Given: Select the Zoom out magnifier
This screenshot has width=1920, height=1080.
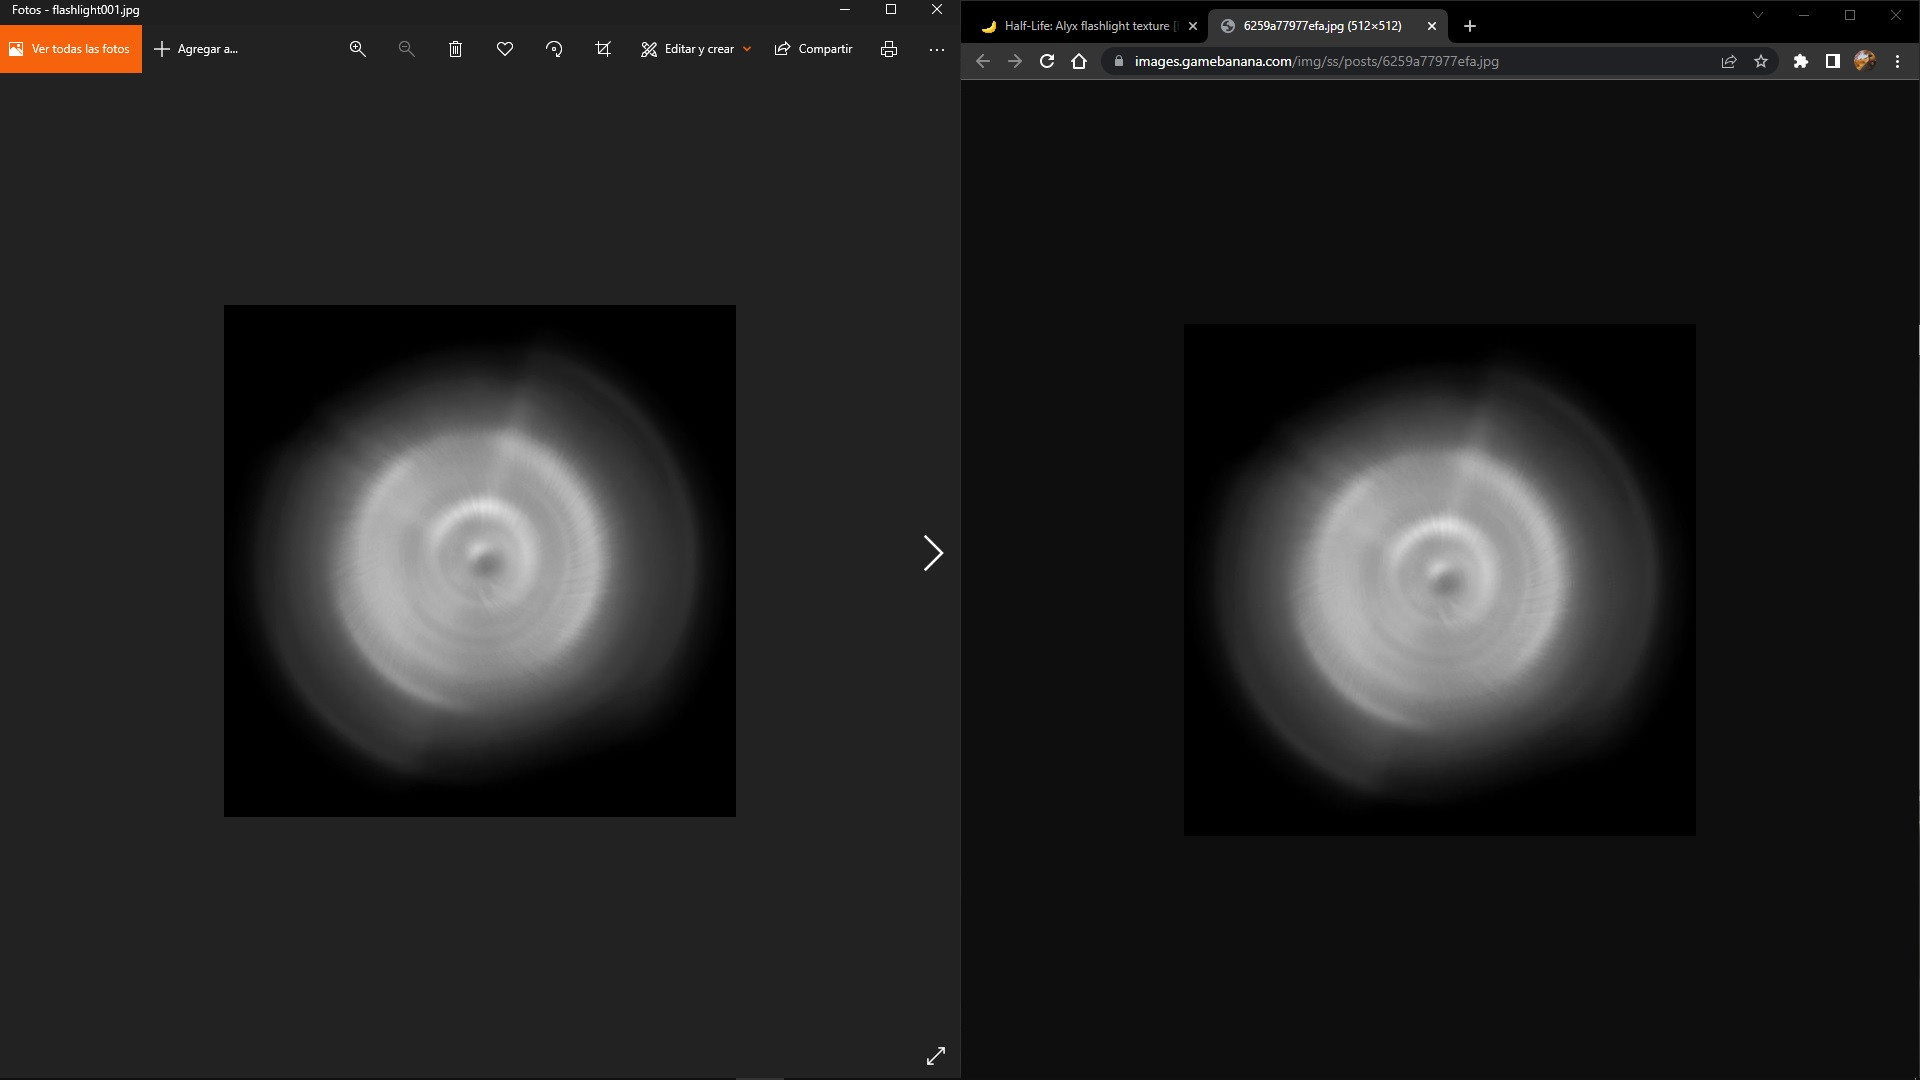Looking at the screenshot, I should click(405, 48).
